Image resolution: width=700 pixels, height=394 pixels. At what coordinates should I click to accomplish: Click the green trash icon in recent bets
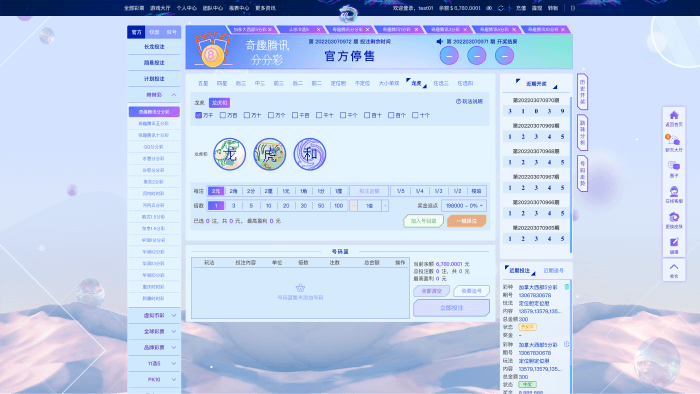point(567,287)
